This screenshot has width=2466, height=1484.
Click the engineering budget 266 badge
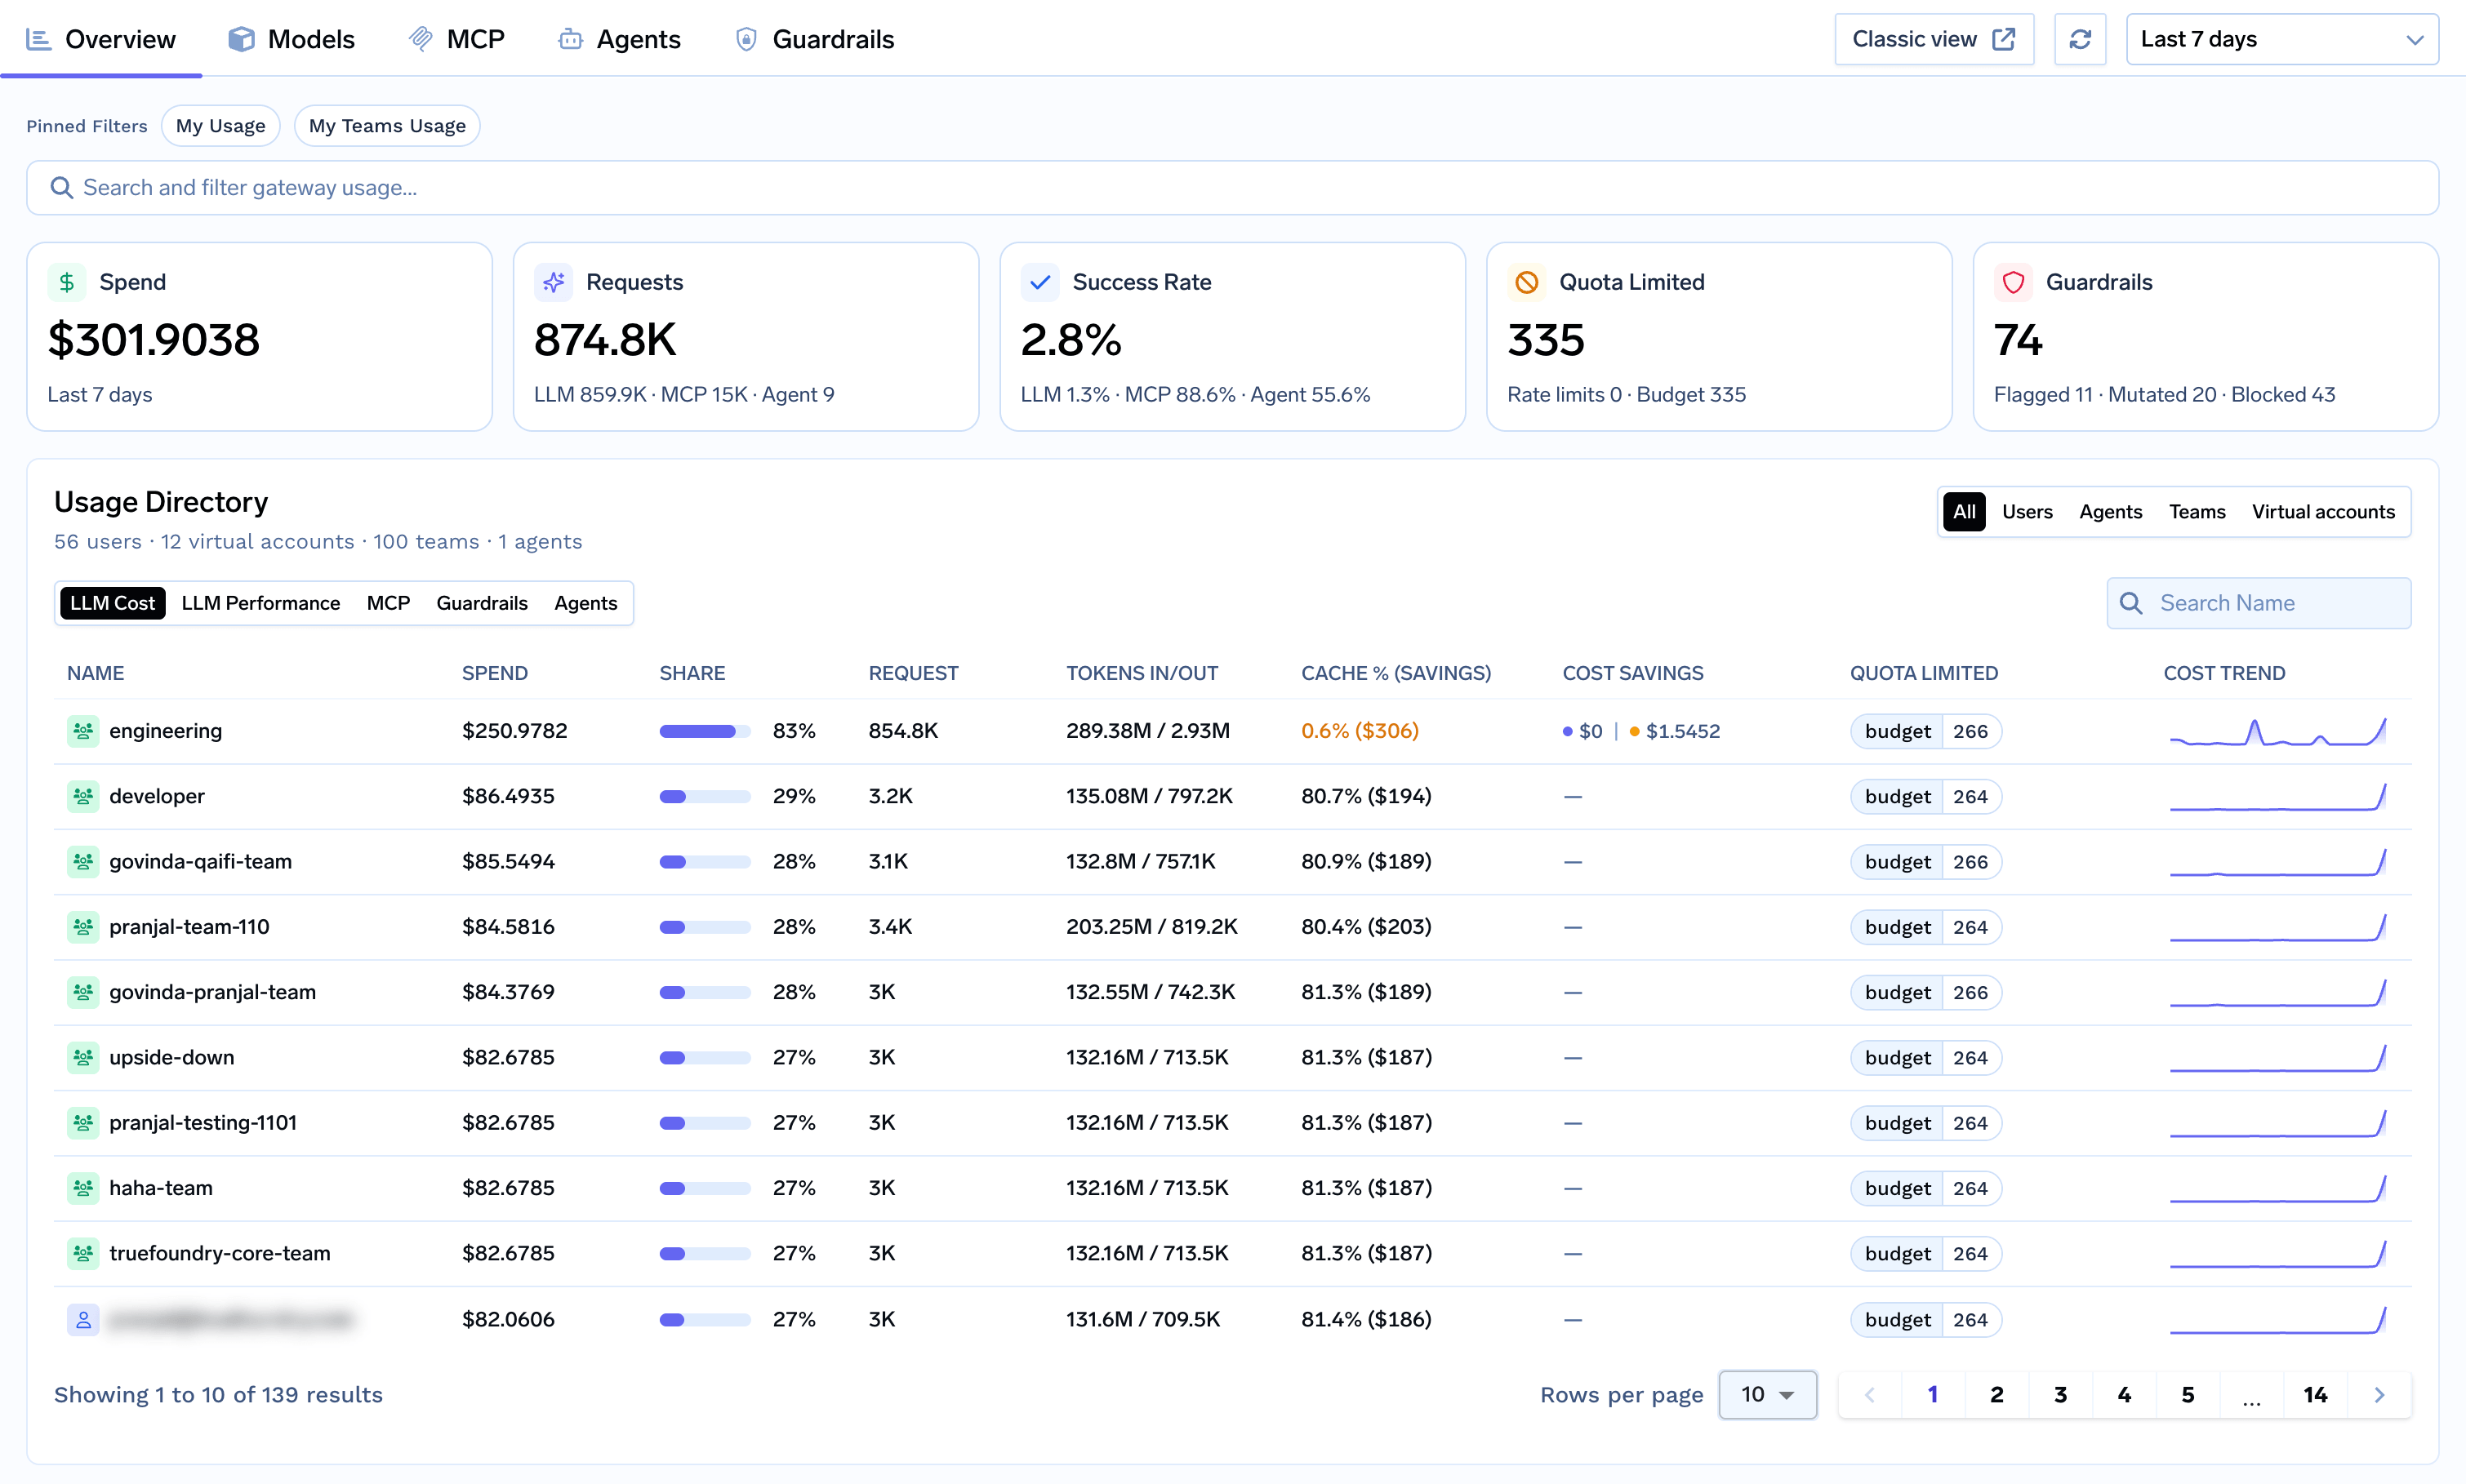click(x=1926, y=731)
